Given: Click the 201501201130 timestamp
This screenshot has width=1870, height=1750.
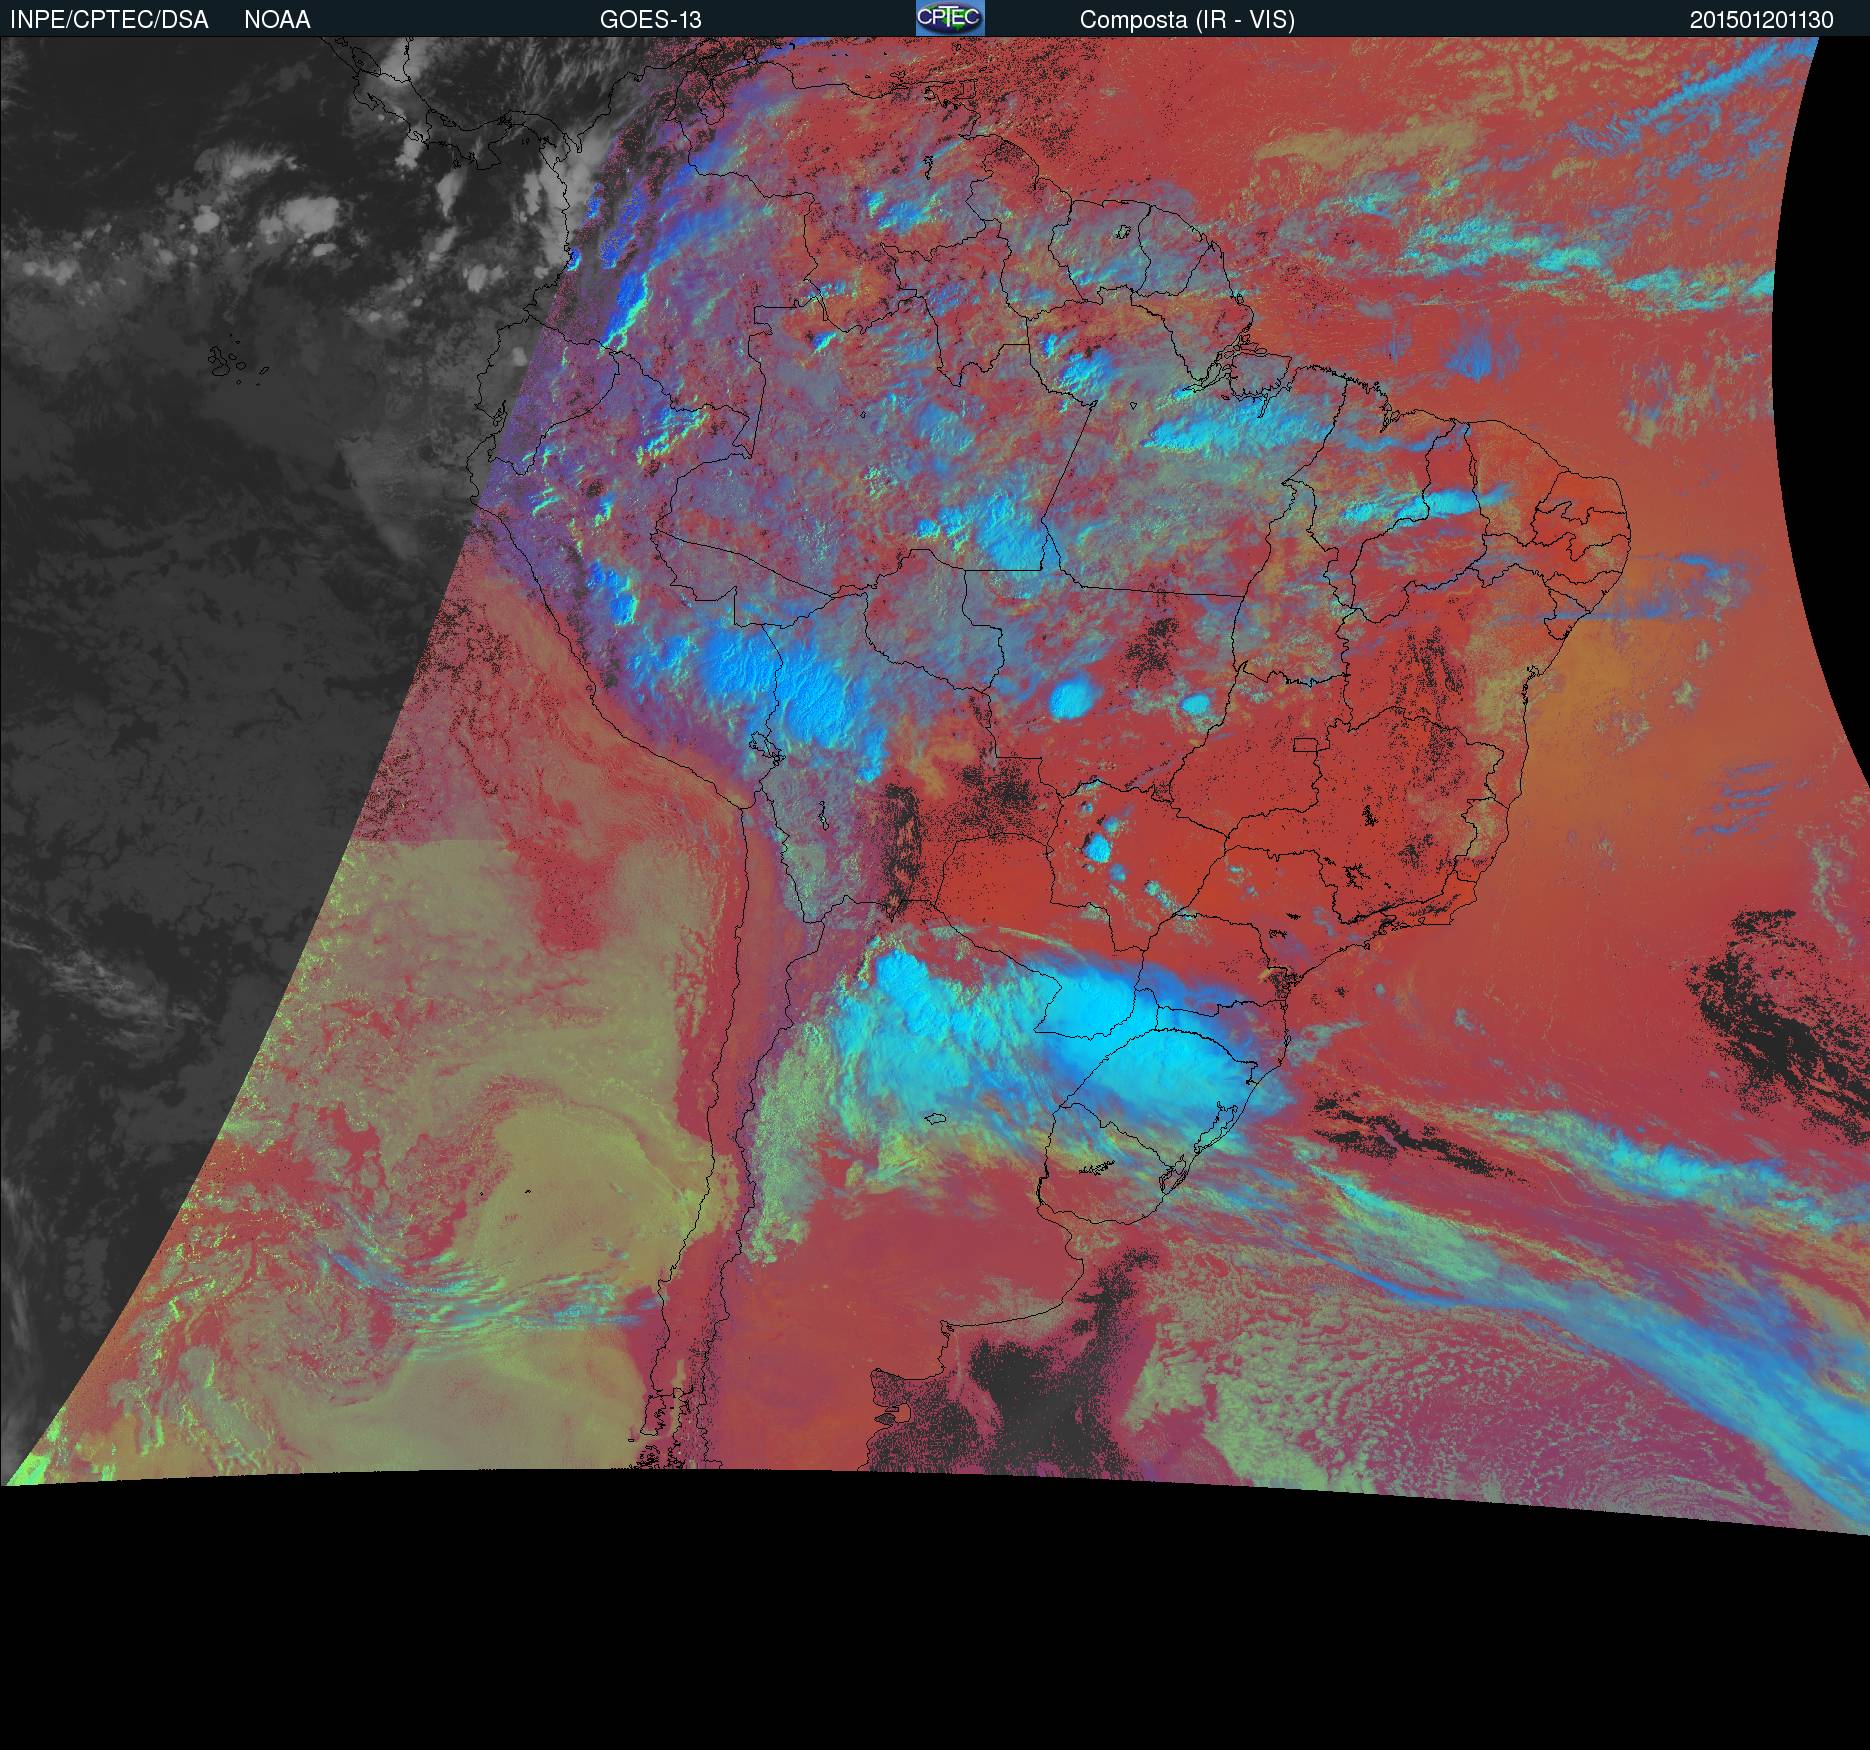Looking at the screenshot, I should click(x=1762, y=20).
